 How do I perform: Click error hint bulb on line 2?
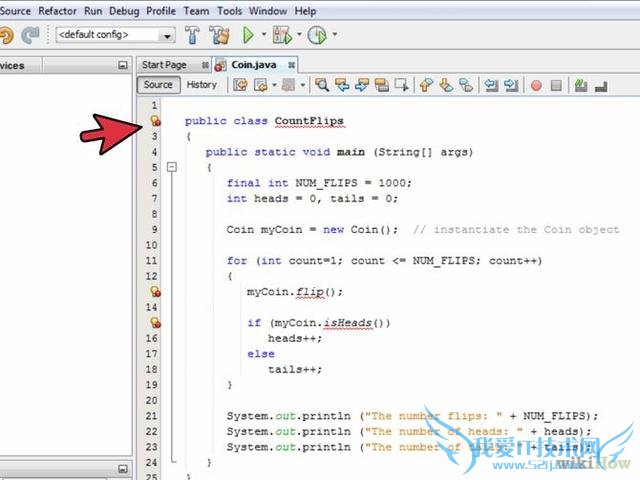(x=156, y=121)
